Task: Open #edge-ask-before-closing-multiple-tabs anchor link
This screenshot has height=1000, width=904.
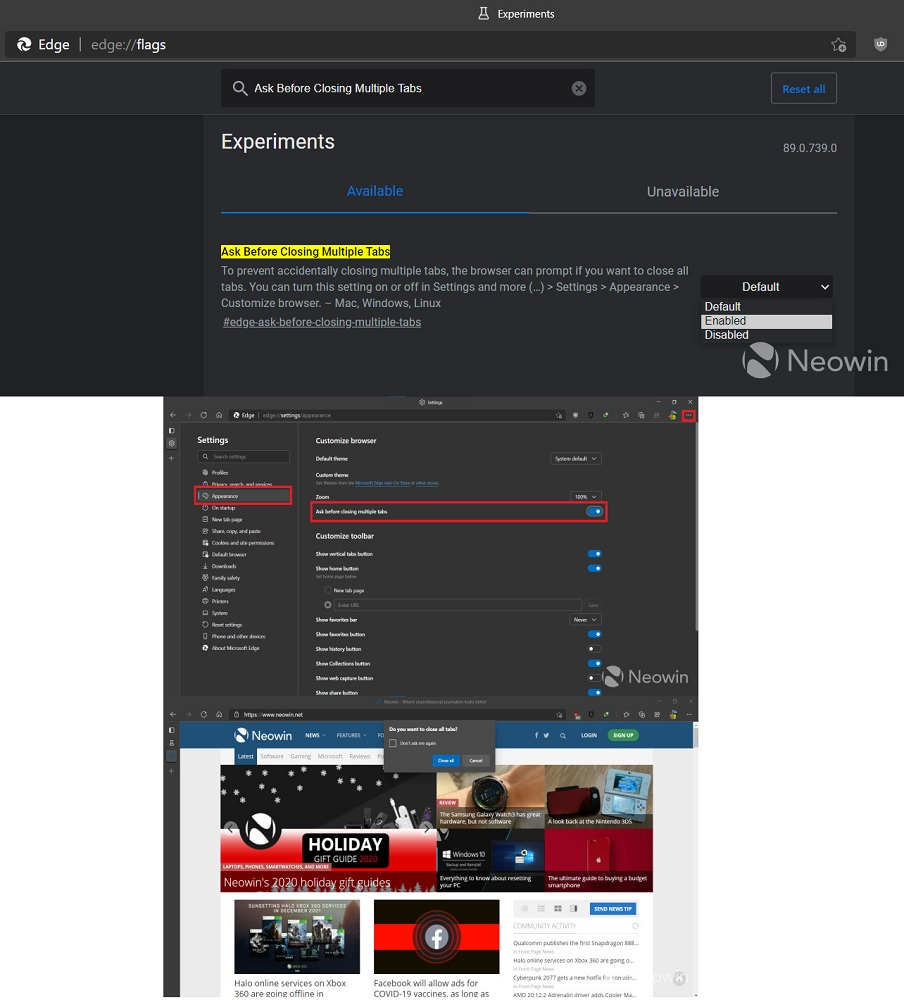Action: coord(322,322)
